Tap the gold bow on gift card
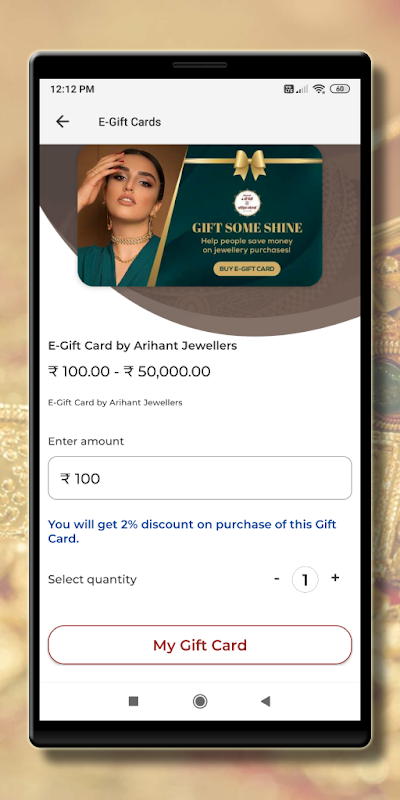 tap(249, 164)
